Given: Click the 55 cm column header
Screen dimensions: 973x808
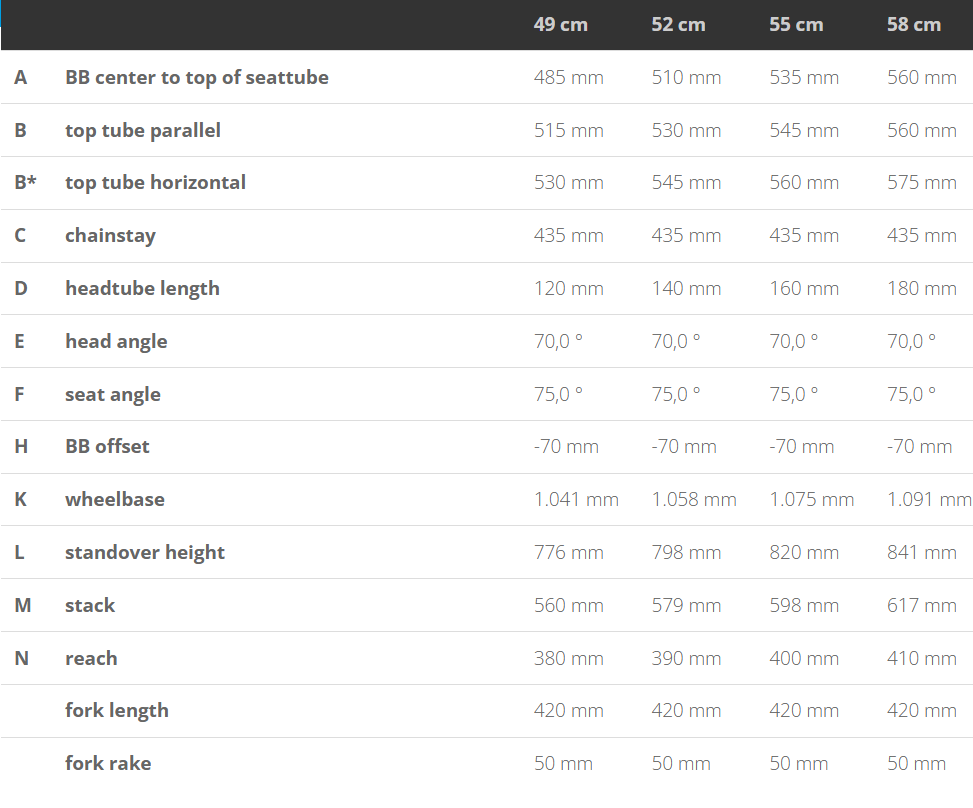Looking at the screenshot, I should pyautogui.click(x=796, y=24).
